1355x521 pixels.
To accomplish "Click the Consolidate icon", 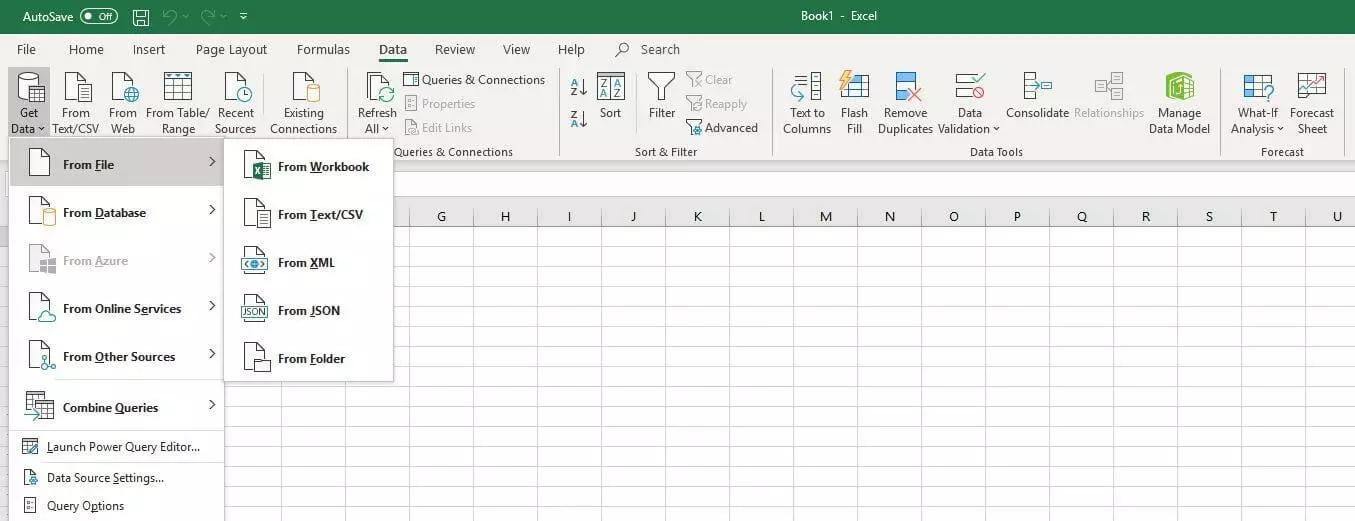I will [x=1037, y=87].
